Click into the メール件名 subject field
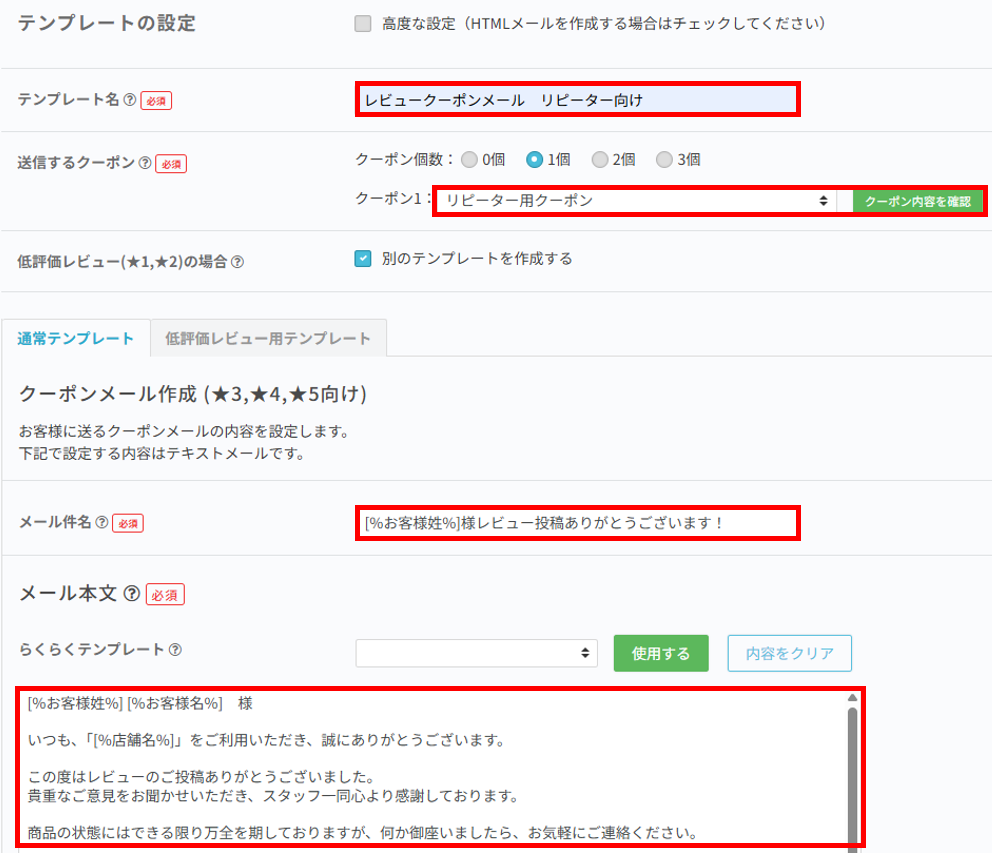This screenshot has width=992, height=853. pyautogui.click(x=577, y=523)
